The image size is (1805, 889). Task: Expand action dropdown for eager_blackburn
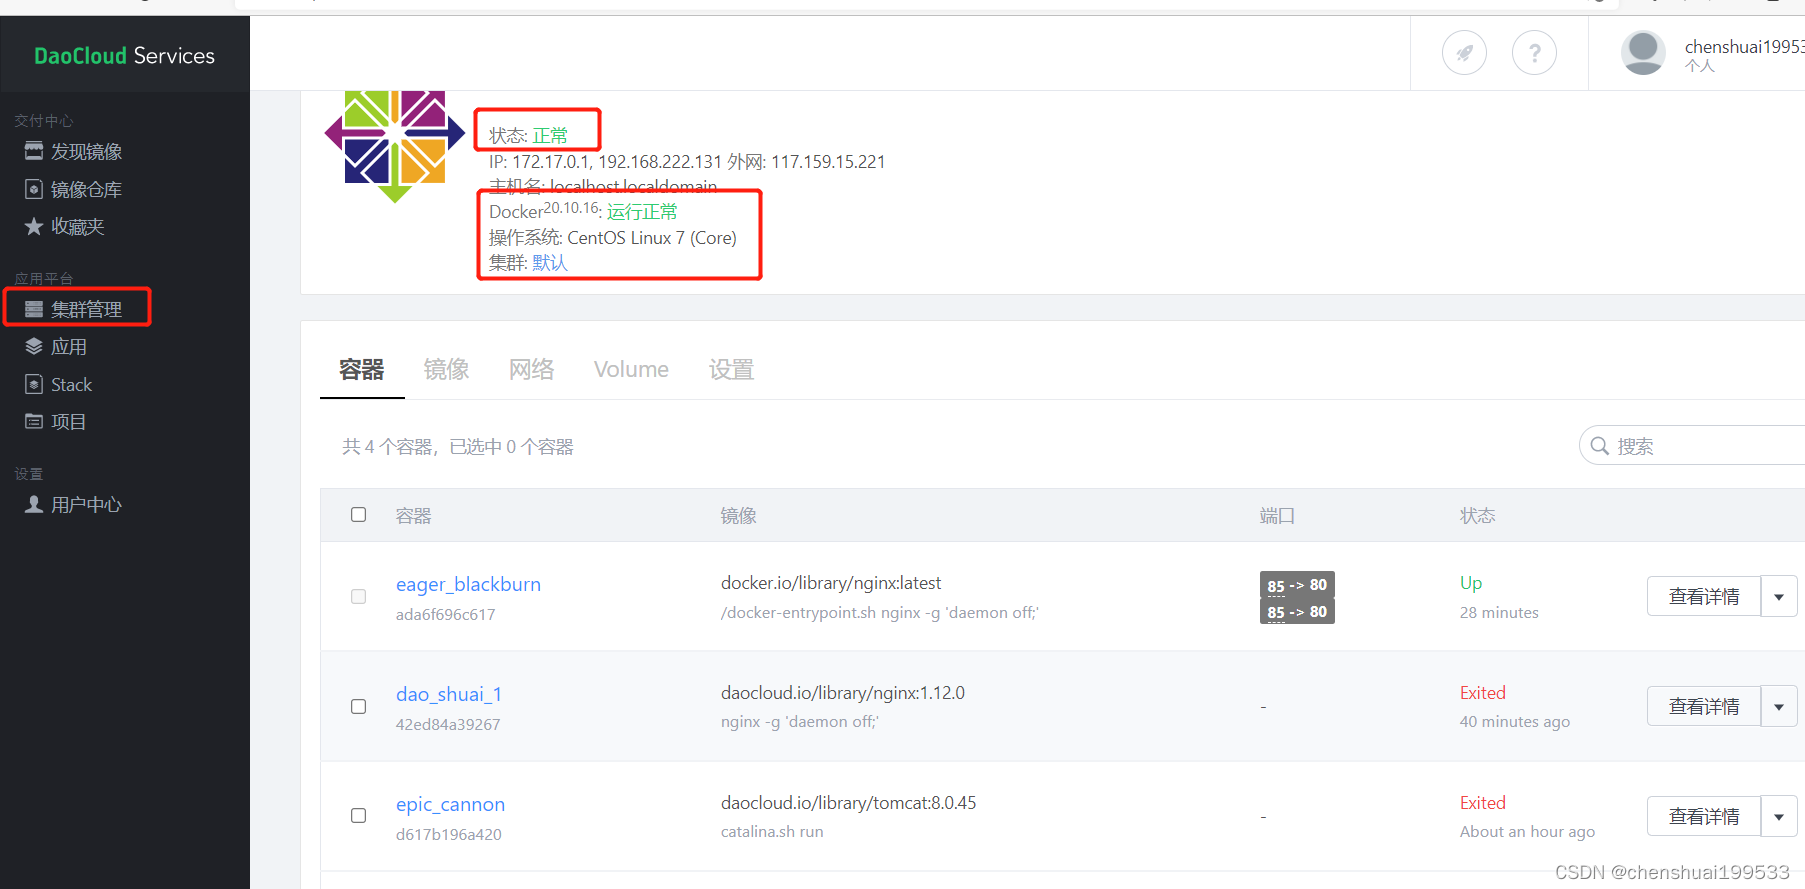1779,597
